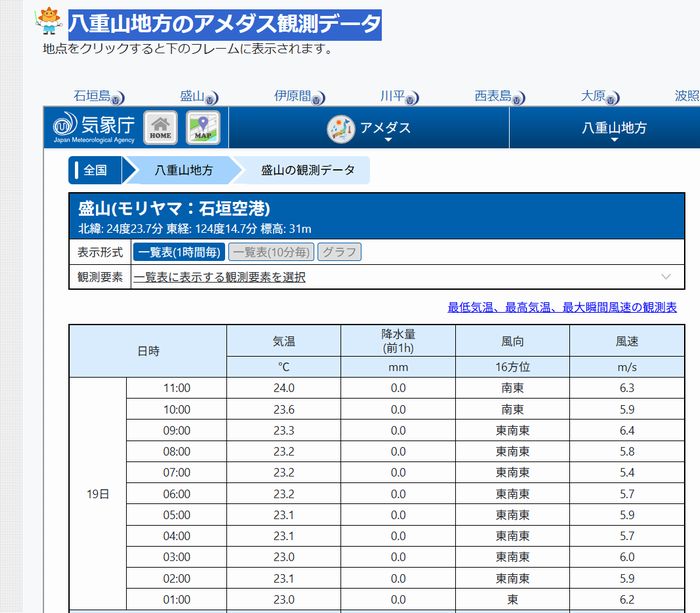Click the 11:00 time cell
700x613 pixels.
pos(176,388)
